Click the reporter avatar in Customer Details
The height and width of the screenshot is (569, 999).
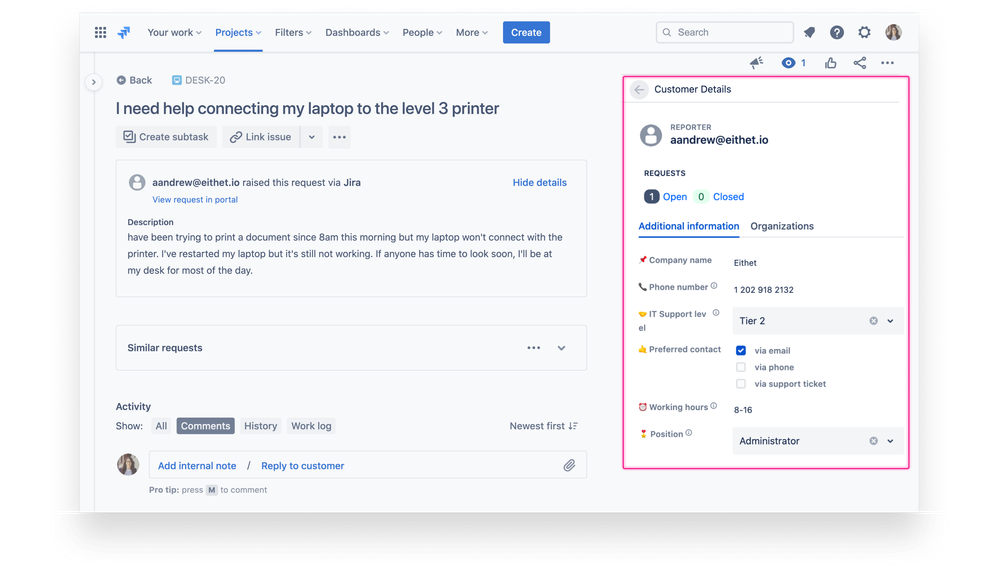pos(650,135)
